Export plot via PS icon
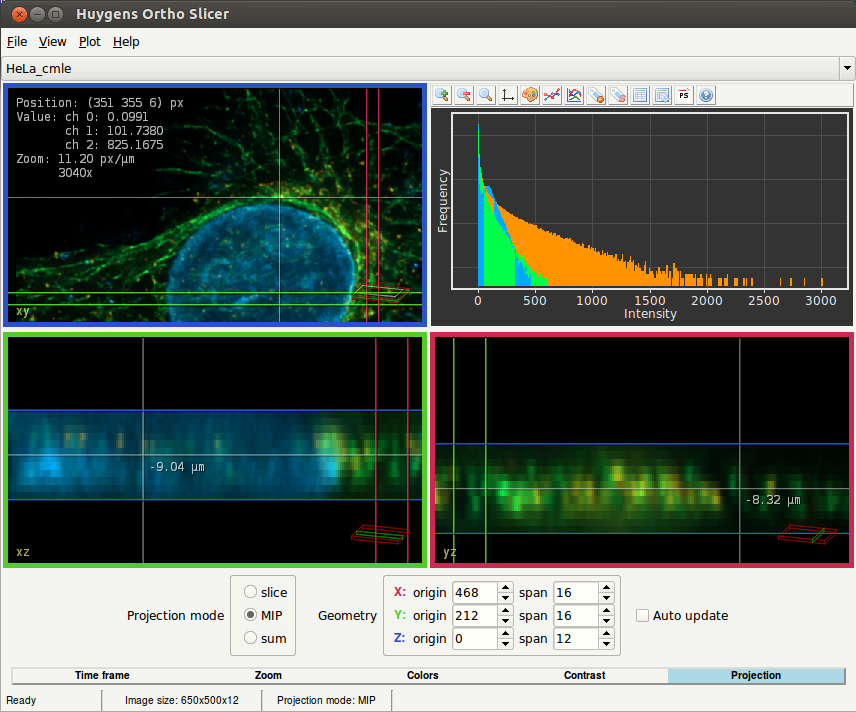The width and height of the screenshot is (856, 712). 684,95
